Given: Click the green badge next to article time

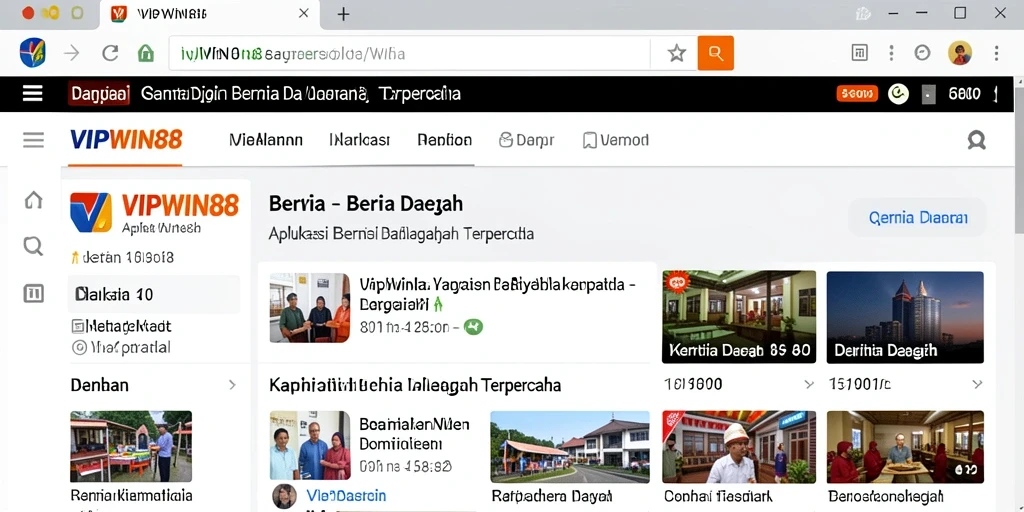Looking at the screenshot, I should click(x=473, y=327).
